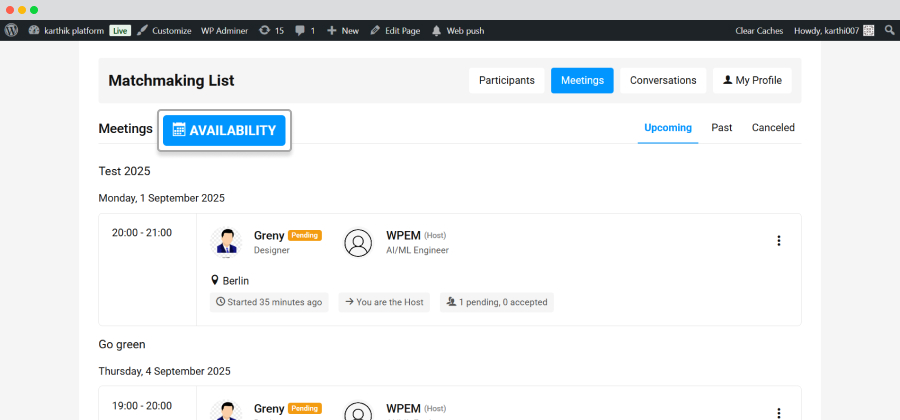Open Conversations section
Image resolution: width=900 pixels, height=420 pixels.
coord(663,80)
